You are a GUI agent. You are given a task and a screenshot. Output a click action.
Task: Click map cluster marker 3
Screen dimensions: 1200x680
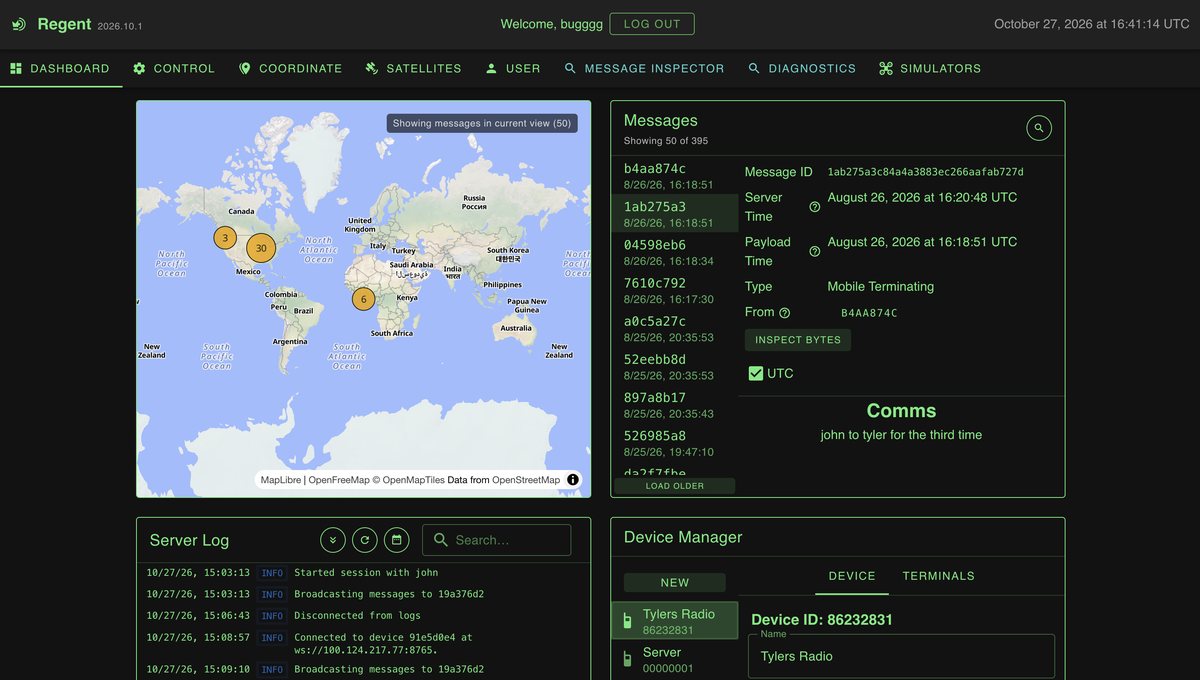pyautogui.click(x=226, y=238)
